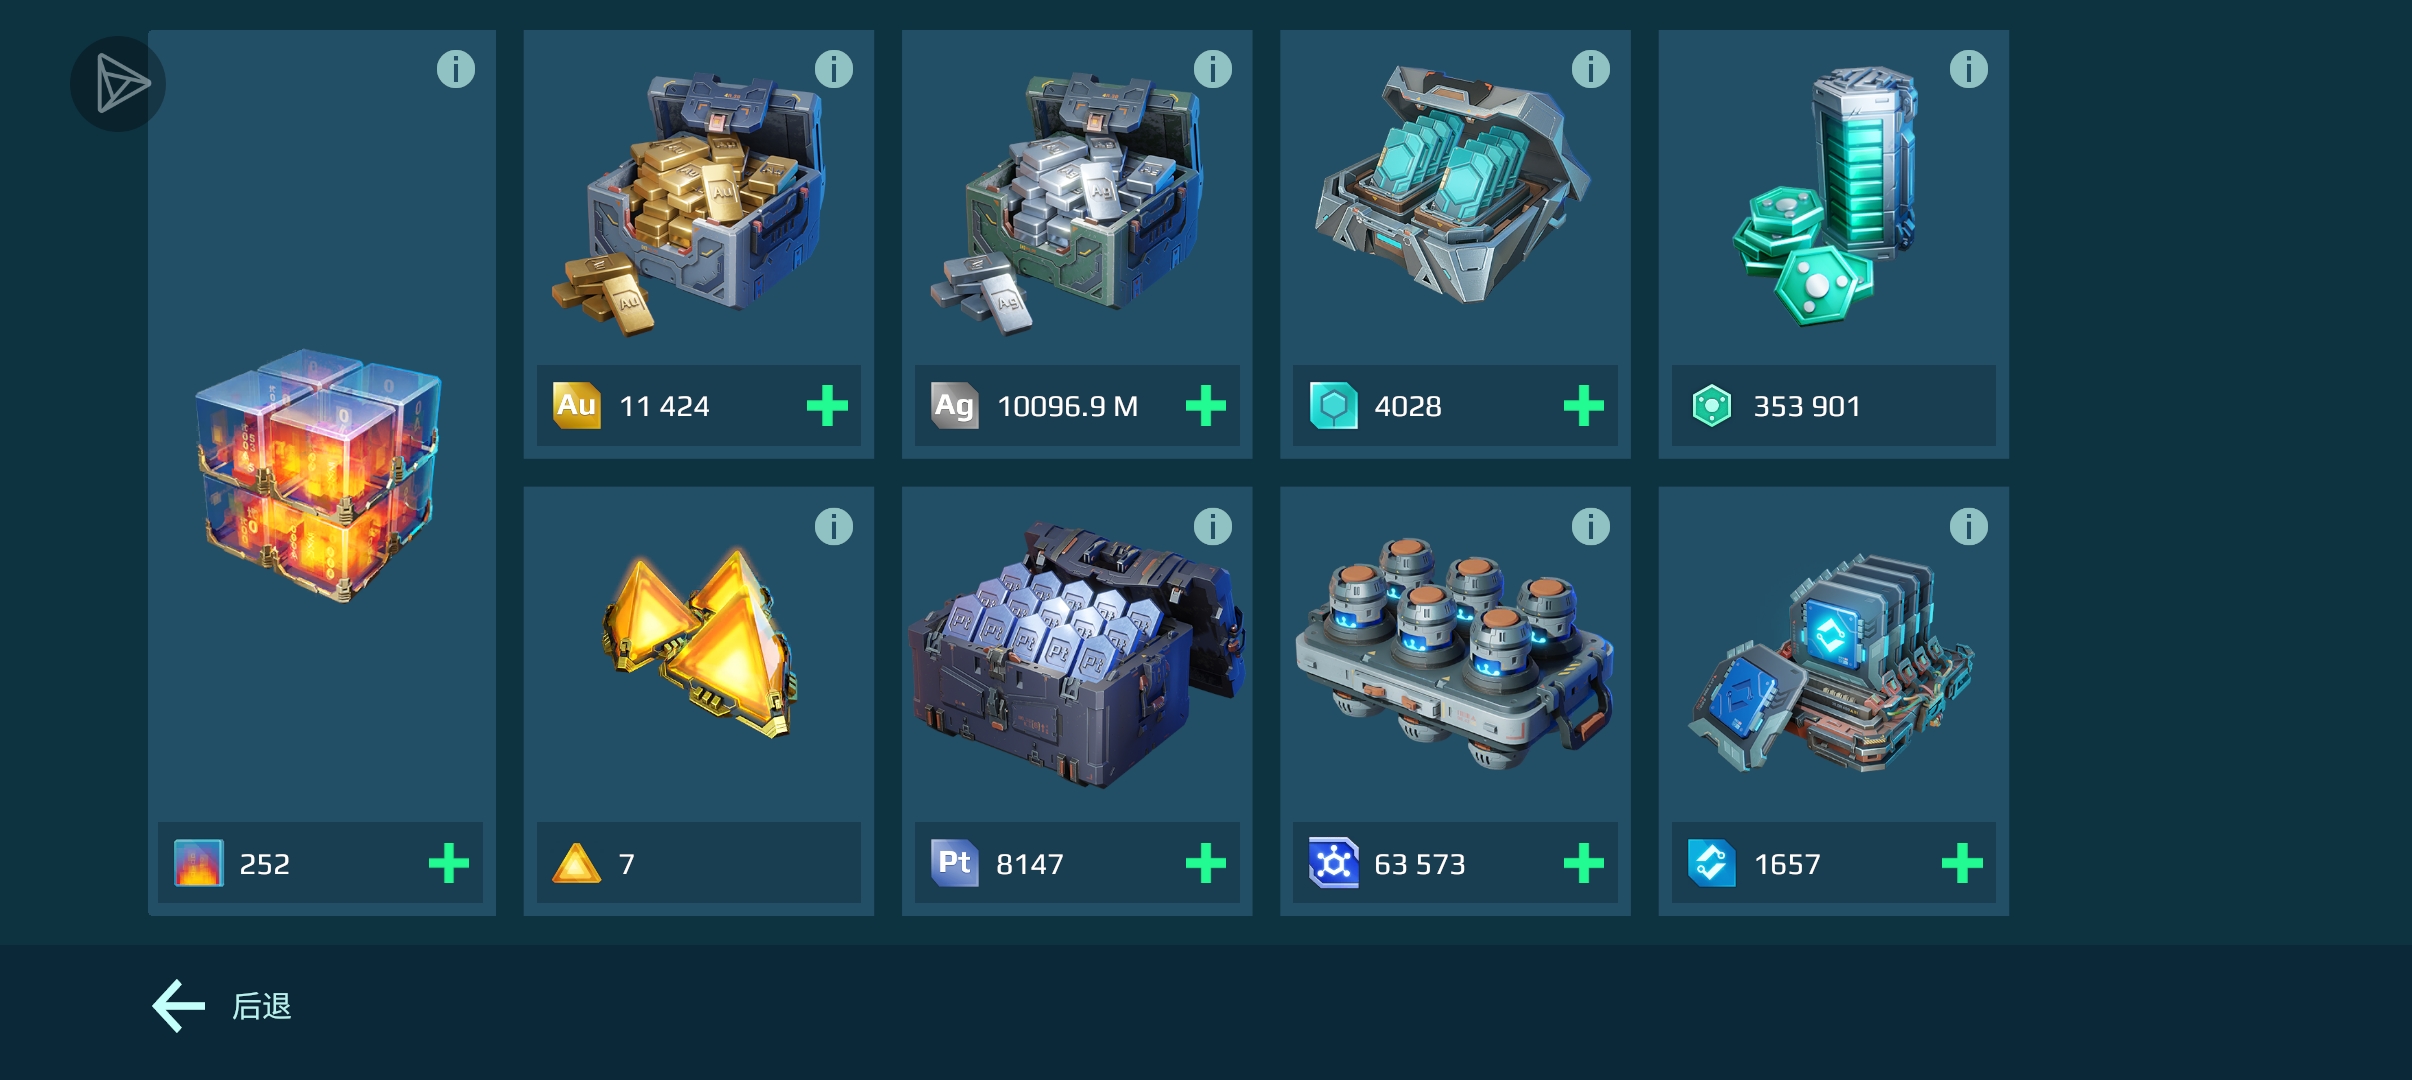Open info for the canister pods item
The image size is (2412, 1080).
pos(1590,526)
